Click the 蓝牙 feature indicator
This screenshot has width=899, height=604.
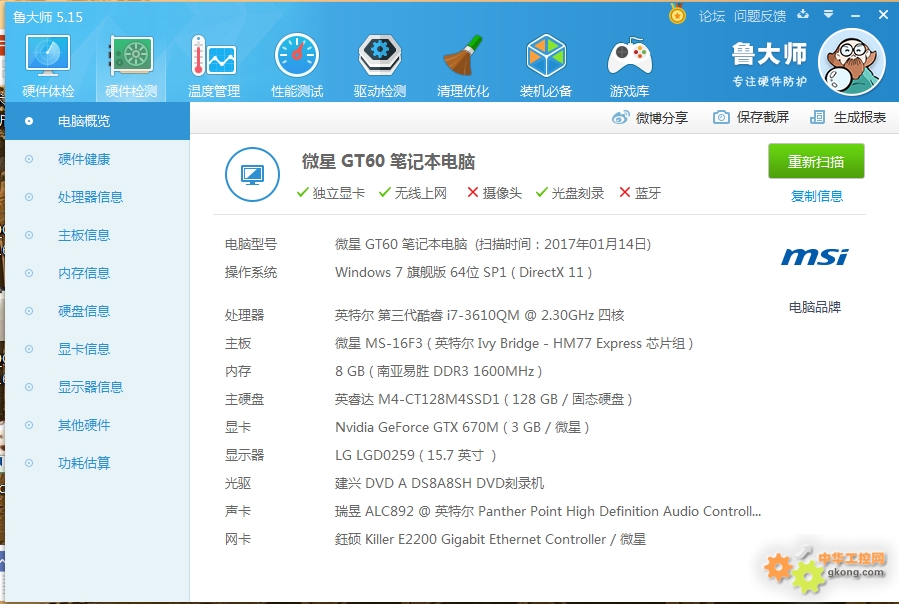(640, 193)
